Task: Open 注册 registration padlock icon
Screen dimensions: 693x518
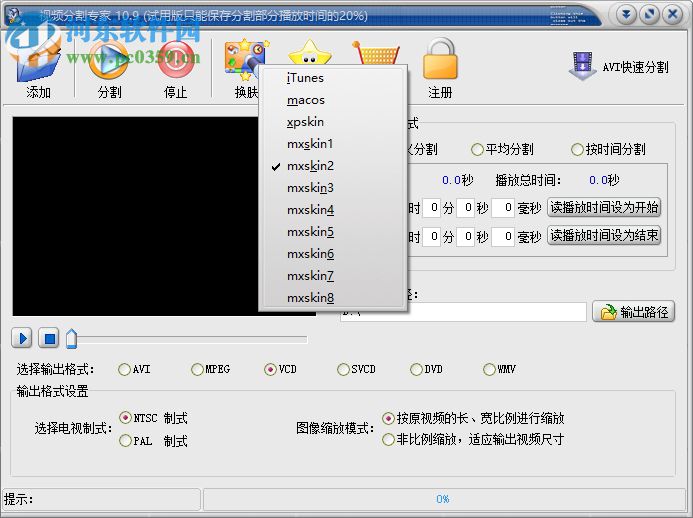Action: (x=440, y=69)
